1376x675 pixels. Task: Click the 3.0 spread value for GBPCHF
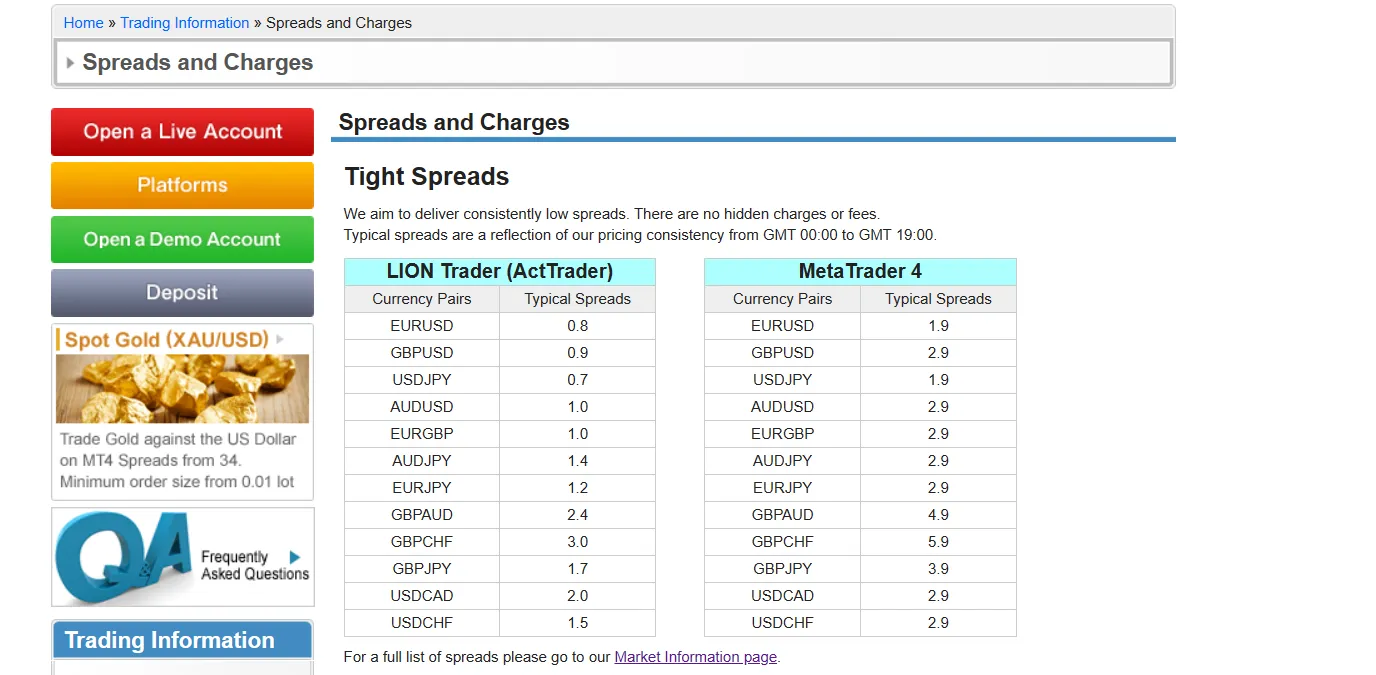(577, 542)
